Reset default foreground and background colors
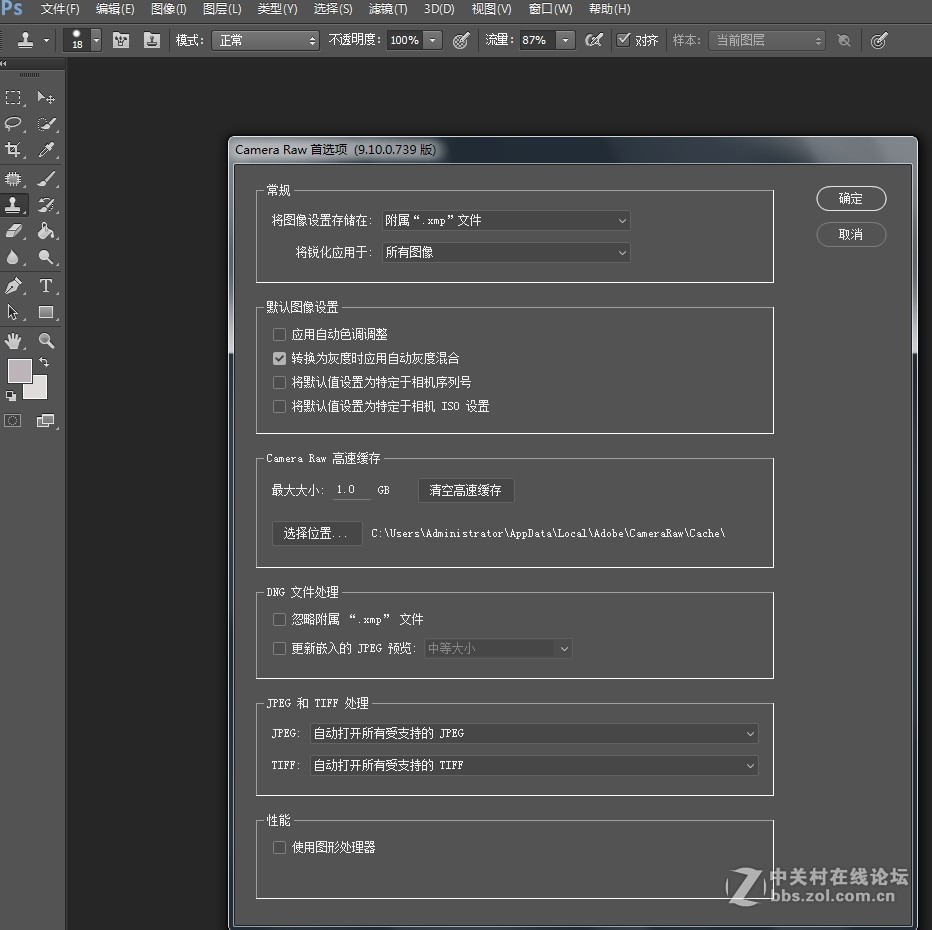932x930 pixels. click(x=11, y=396)
